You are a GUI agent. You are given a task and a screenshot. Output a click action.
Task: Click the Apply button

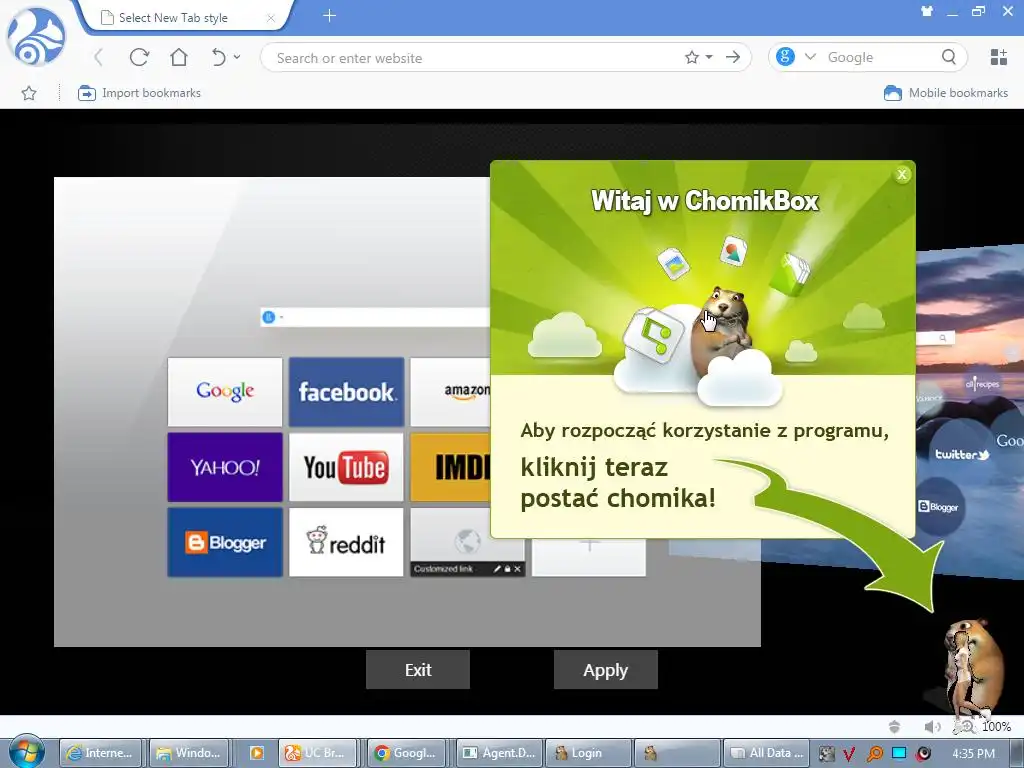(605, 669)
